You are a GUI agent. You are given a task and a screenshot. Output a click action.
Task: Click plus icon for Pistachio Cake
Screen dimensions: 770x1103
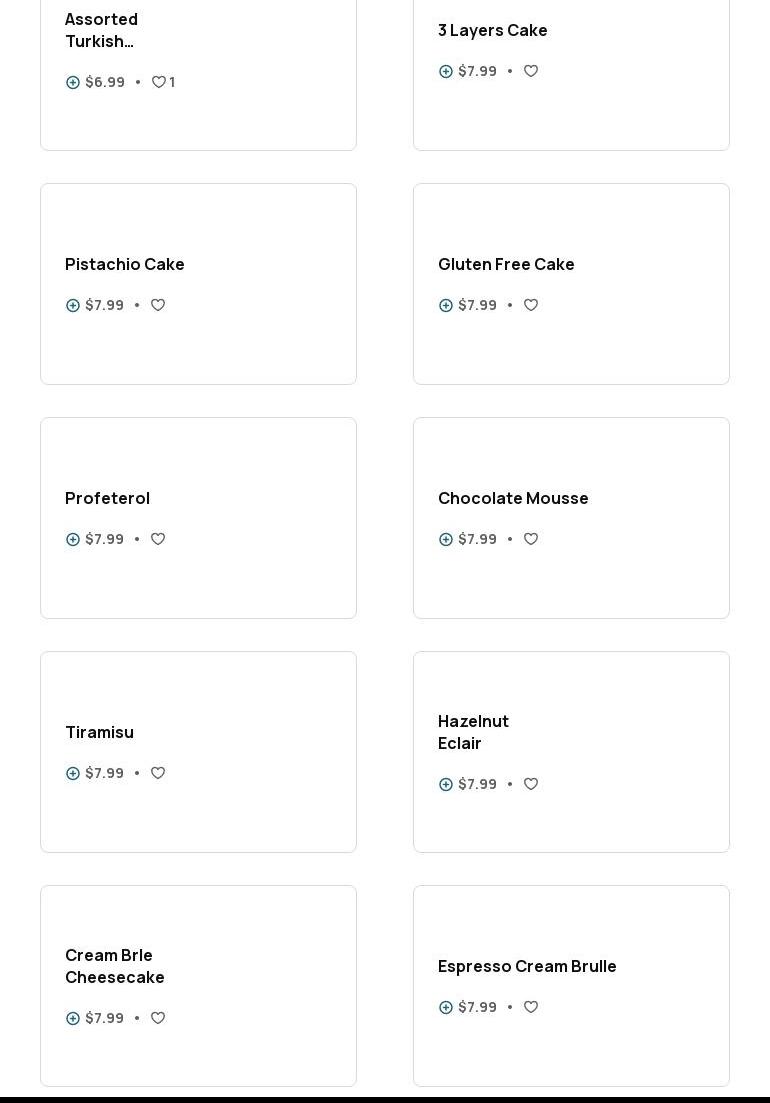pos(73,306)
